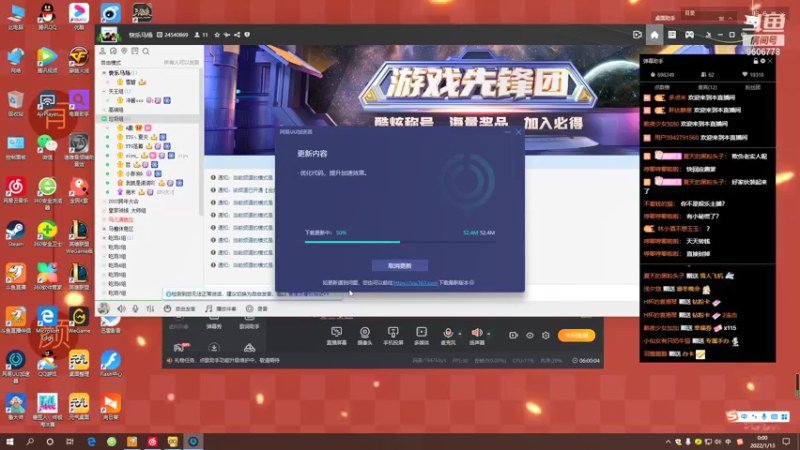Toggle the speaker in streaming tool
Screen dimensions: 800x450
tap(477, 333)
